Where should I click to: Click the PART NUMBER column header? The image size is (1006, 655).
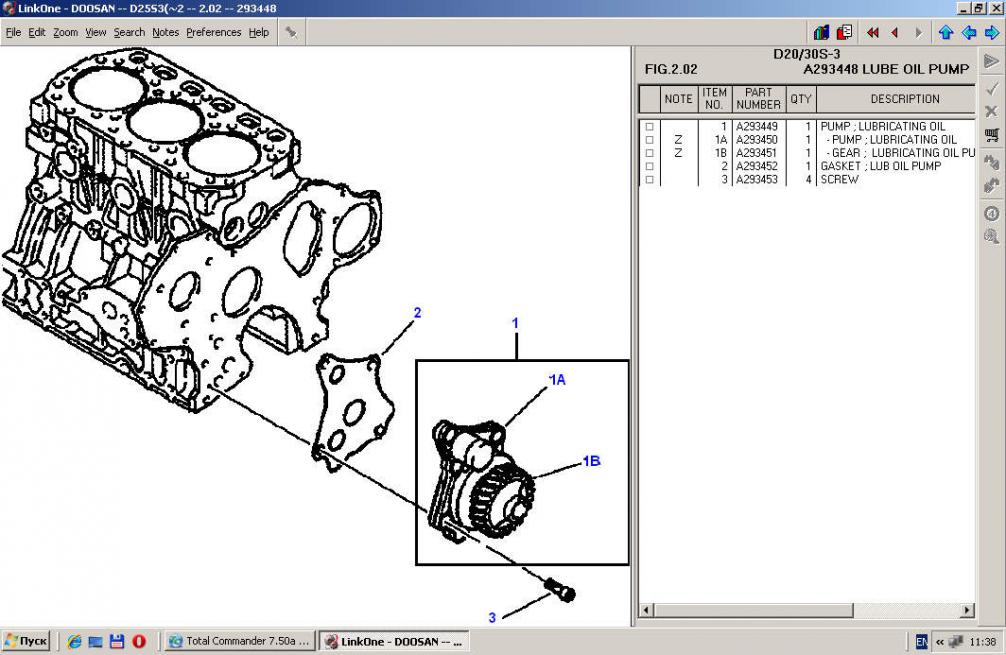758,99
